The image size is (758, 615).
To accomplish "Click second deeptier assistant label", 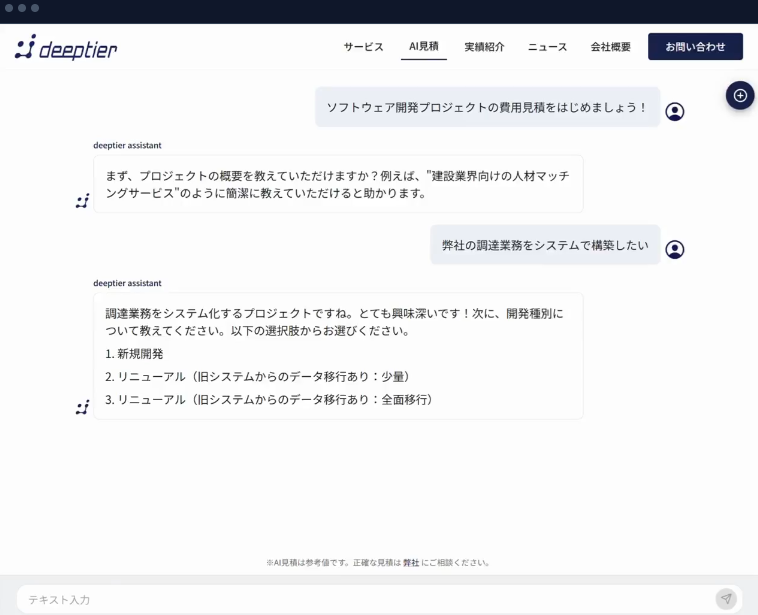I will point(127,283).
